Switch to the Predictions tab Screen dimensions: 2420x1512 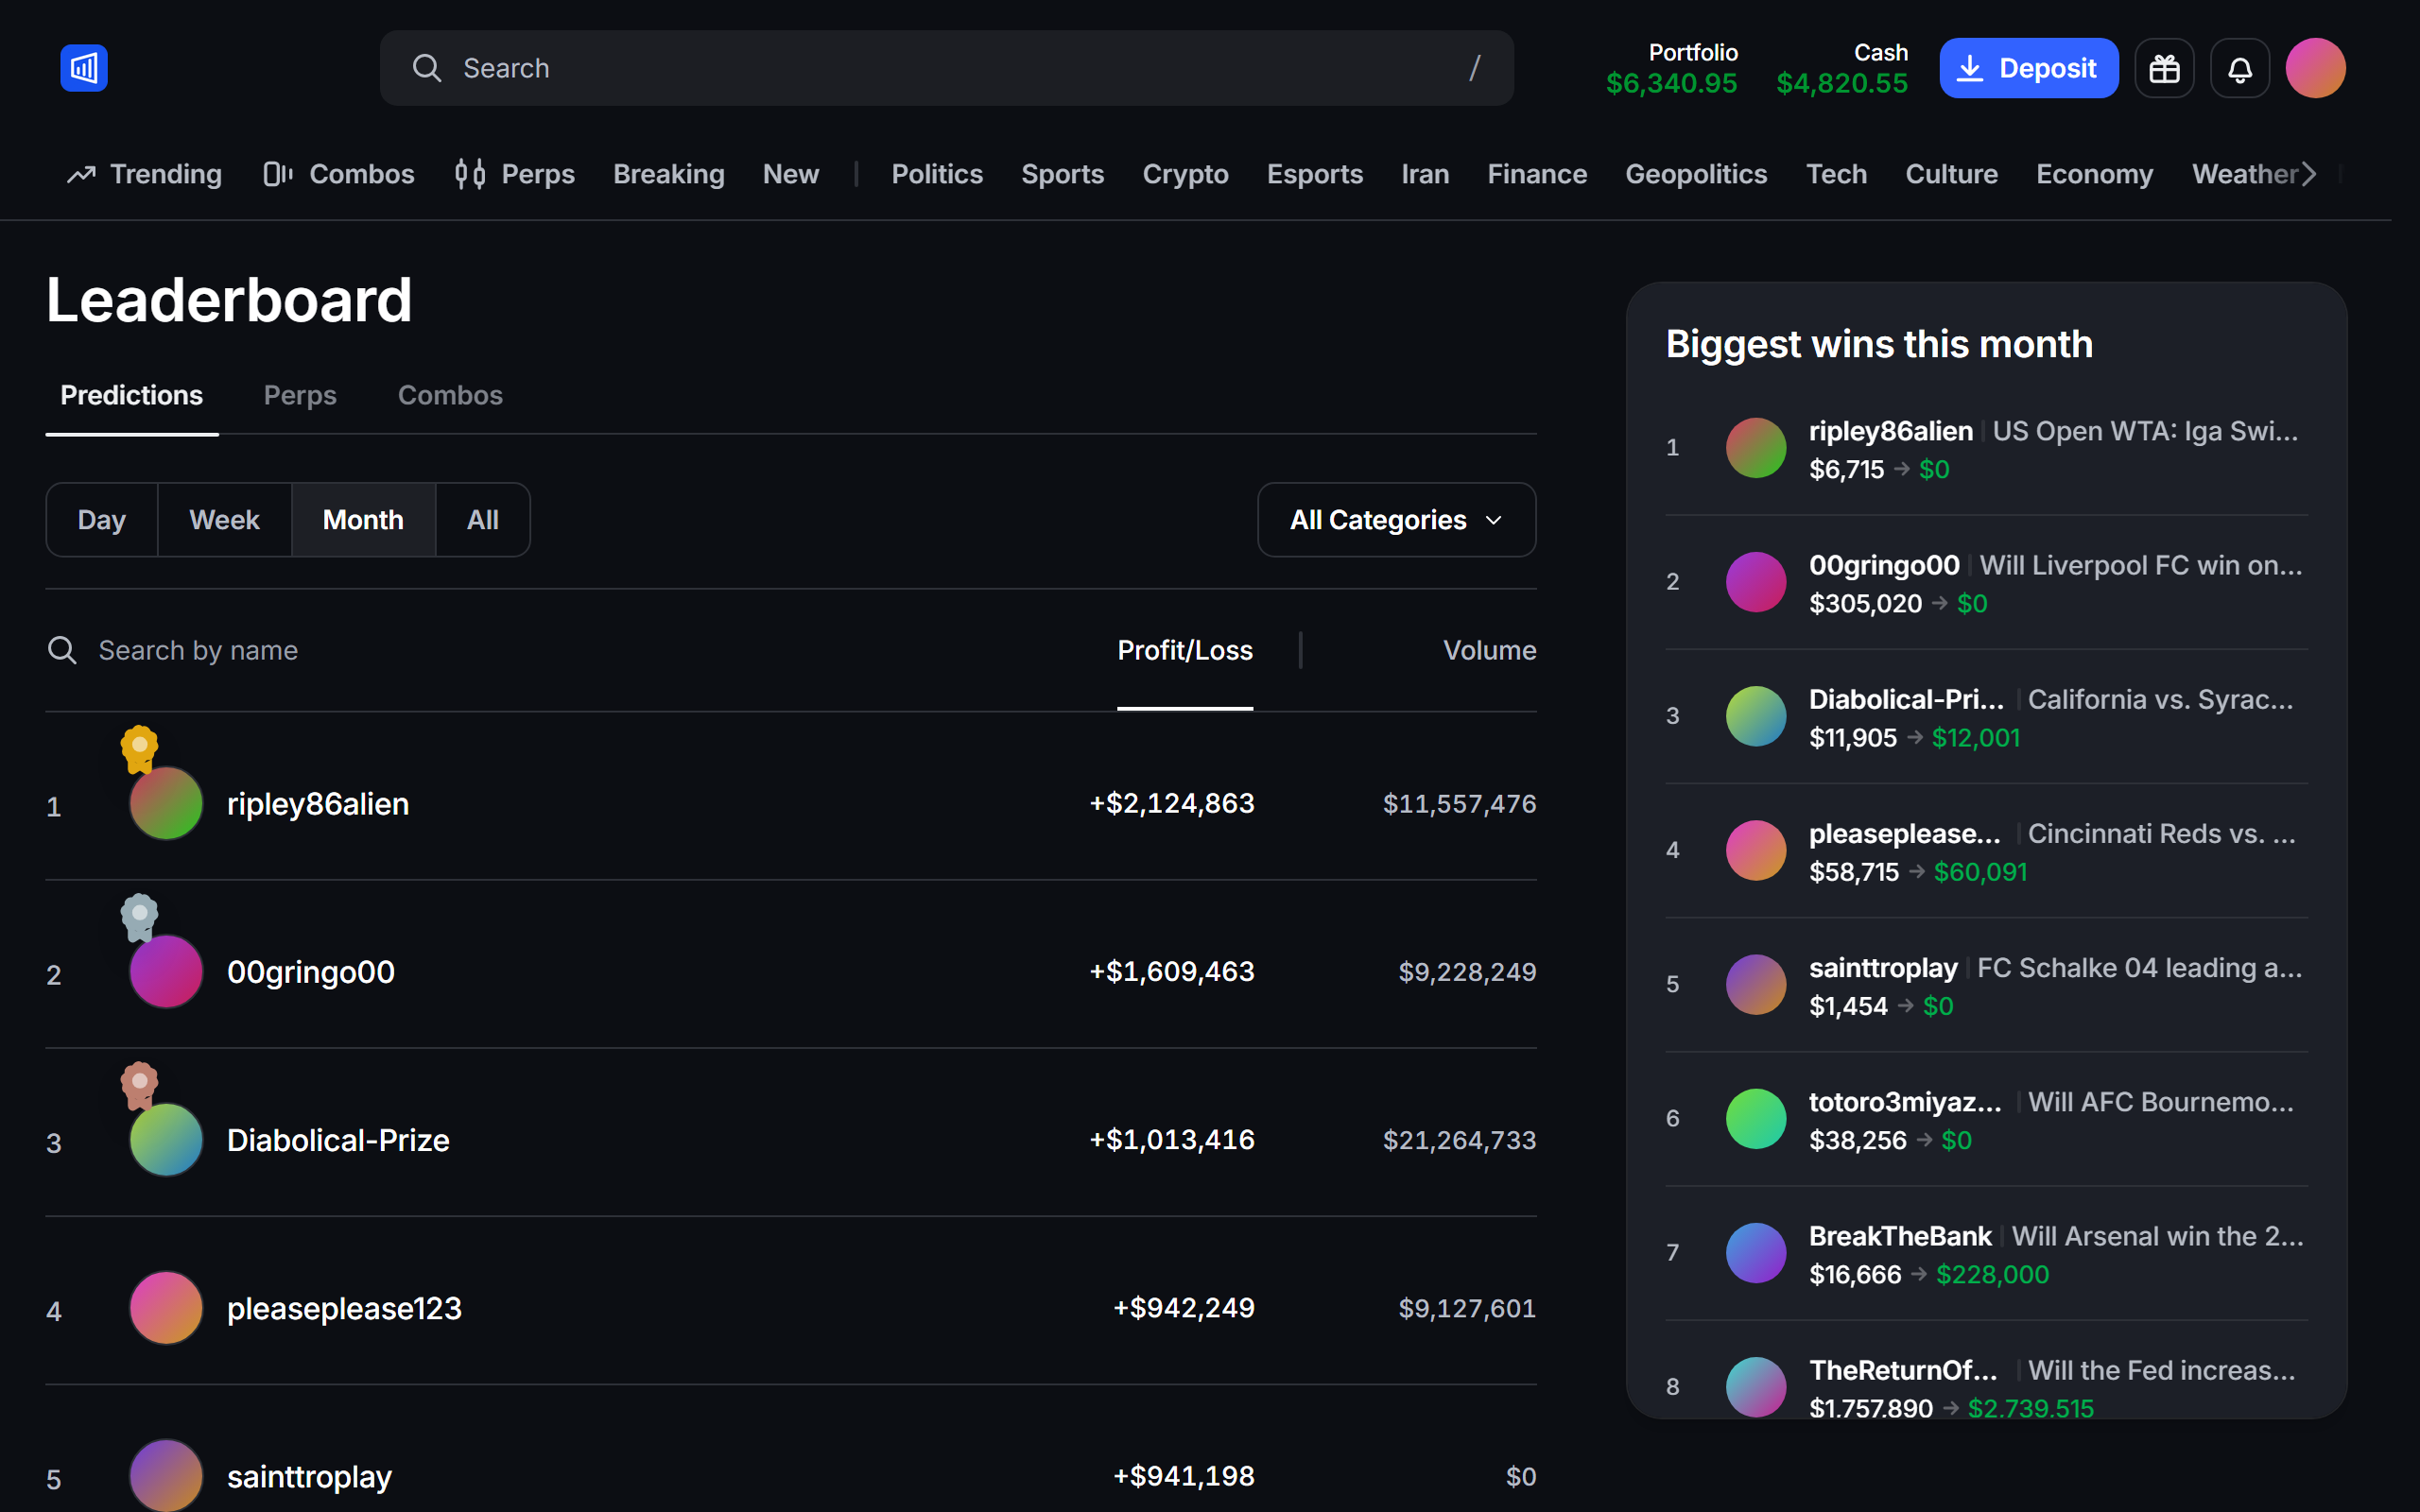(132, 395)
